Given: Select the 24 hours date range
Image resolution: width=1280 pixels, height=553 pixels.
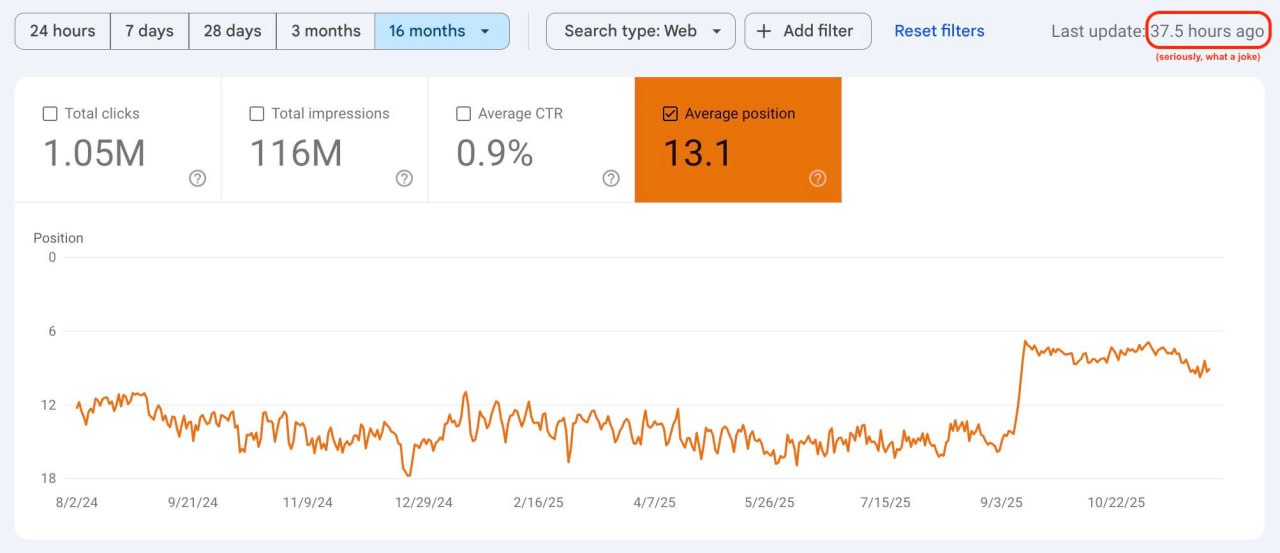Looking at the screenshot, I should coord(62,31).
